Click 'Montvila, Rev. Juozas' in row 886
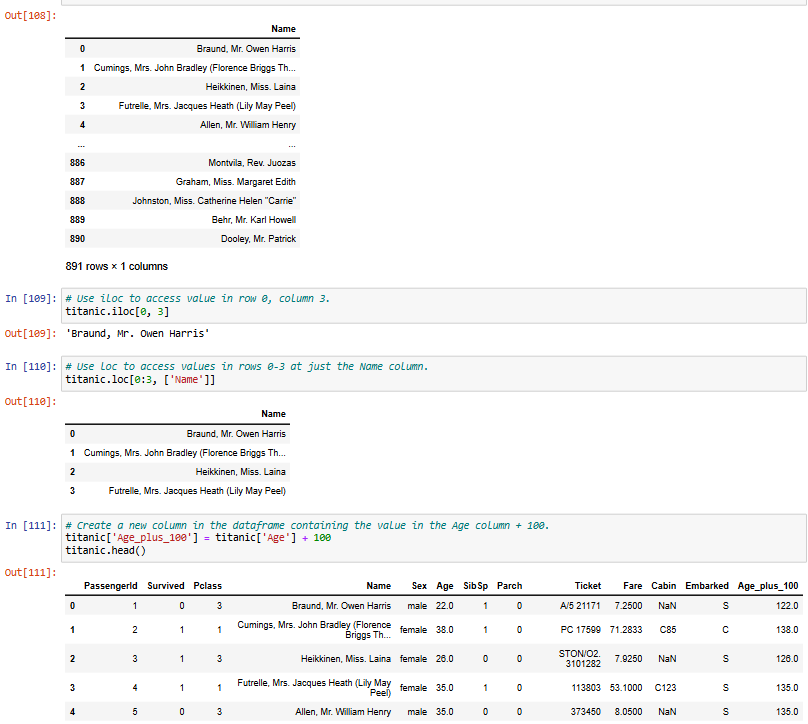The height and width of the screenshot is (724, 808). pos(252,163)
